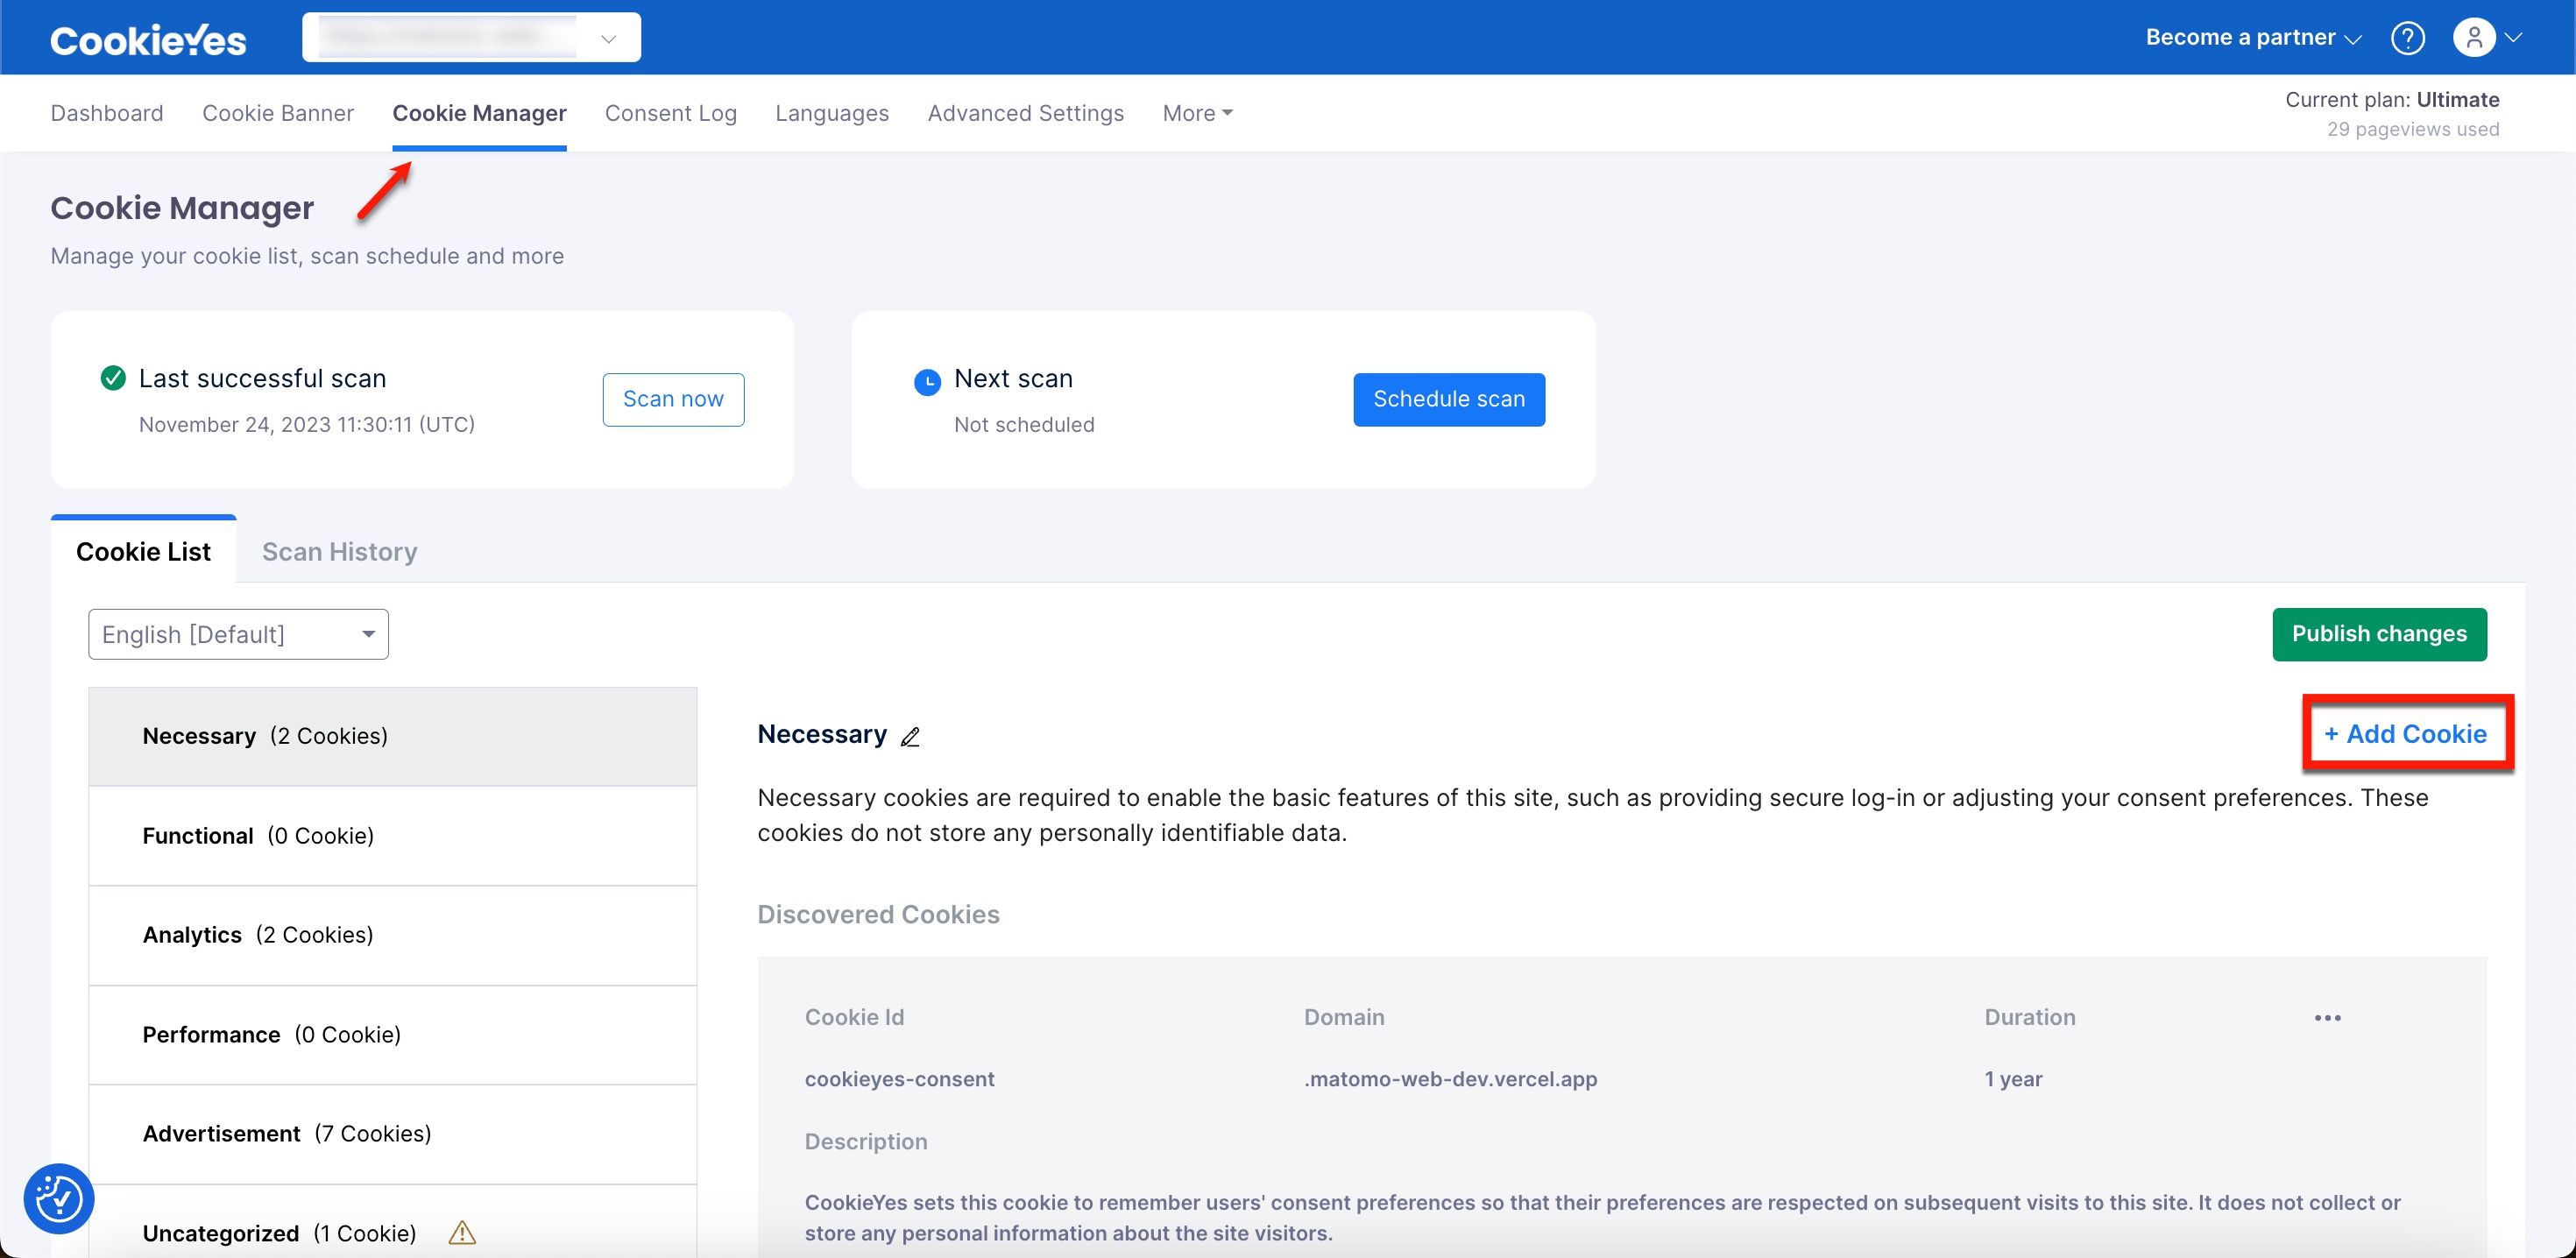This screenshot has height=1258, width=2576.
Task: Click the cookieyes-consent cookie id
Action: (x=899, y=1079)
